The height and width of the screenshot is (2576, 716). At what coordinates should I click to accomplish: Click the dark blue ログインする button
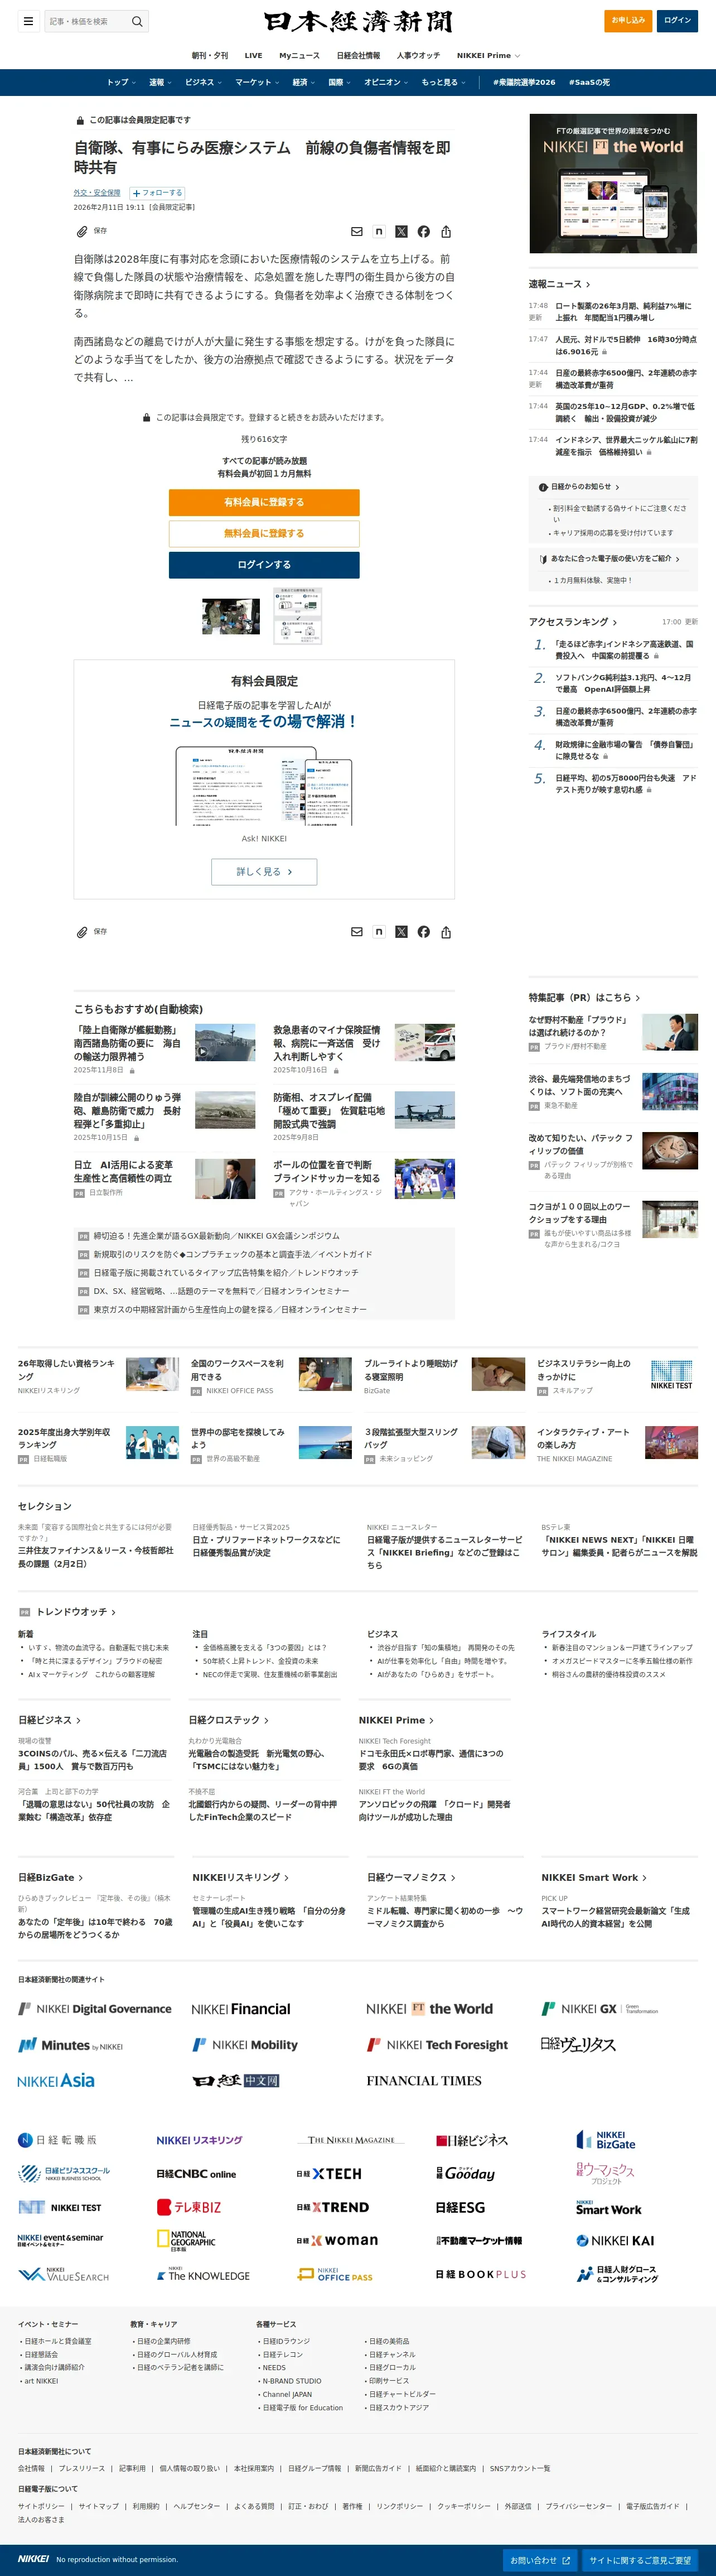point(264,565)
